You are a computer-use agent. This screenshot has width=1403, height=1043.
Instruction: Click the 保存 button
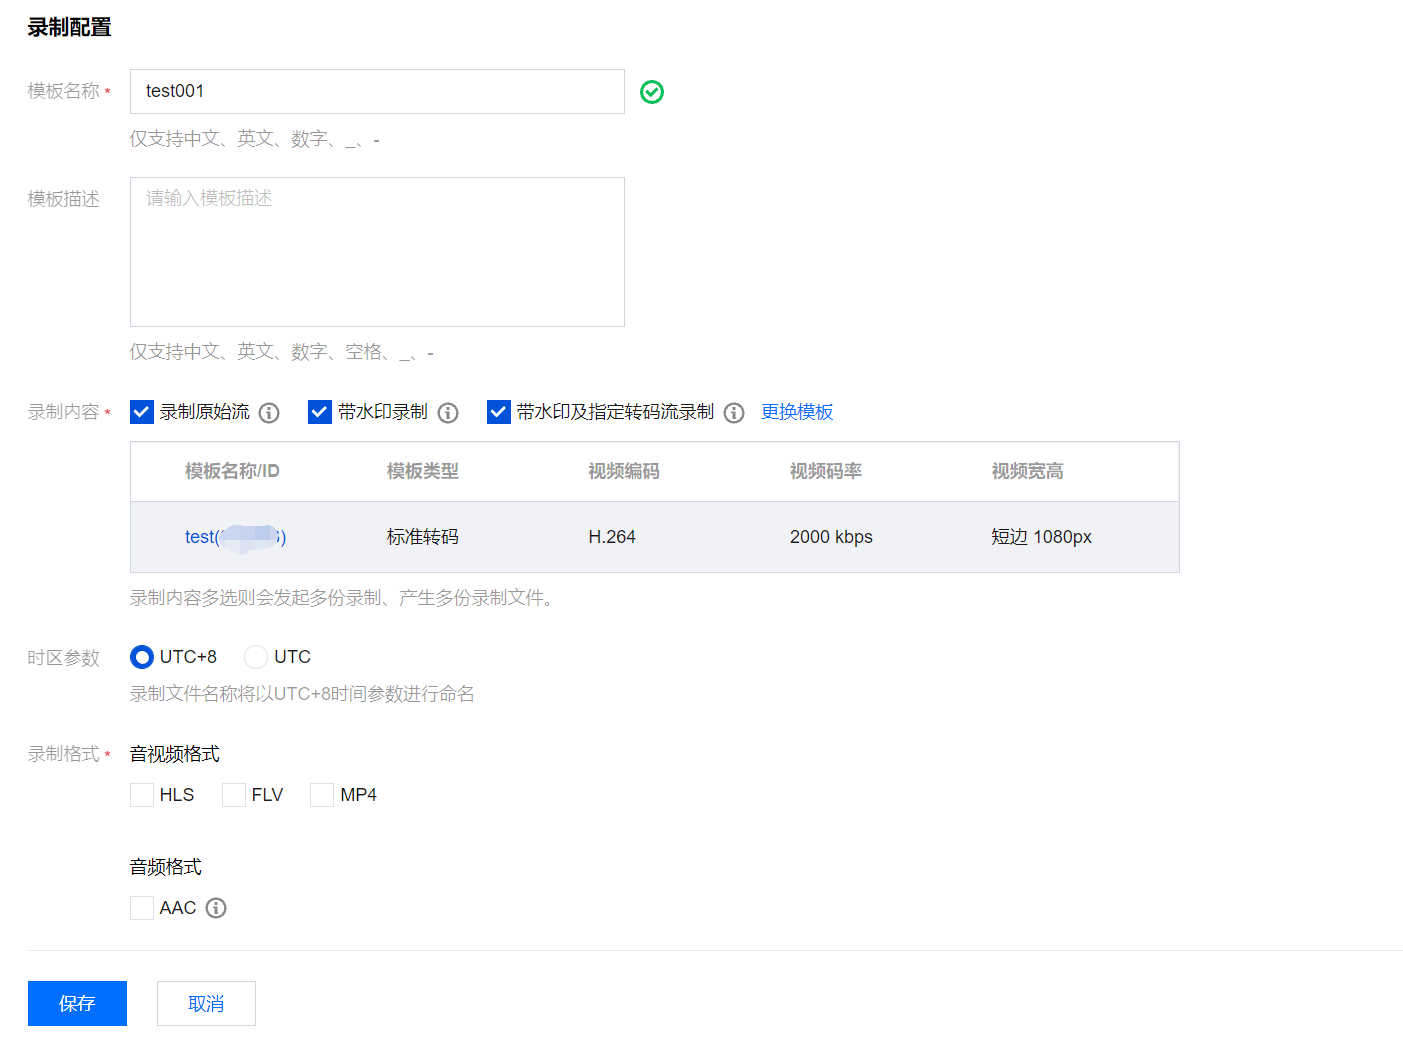point(77,1003)
